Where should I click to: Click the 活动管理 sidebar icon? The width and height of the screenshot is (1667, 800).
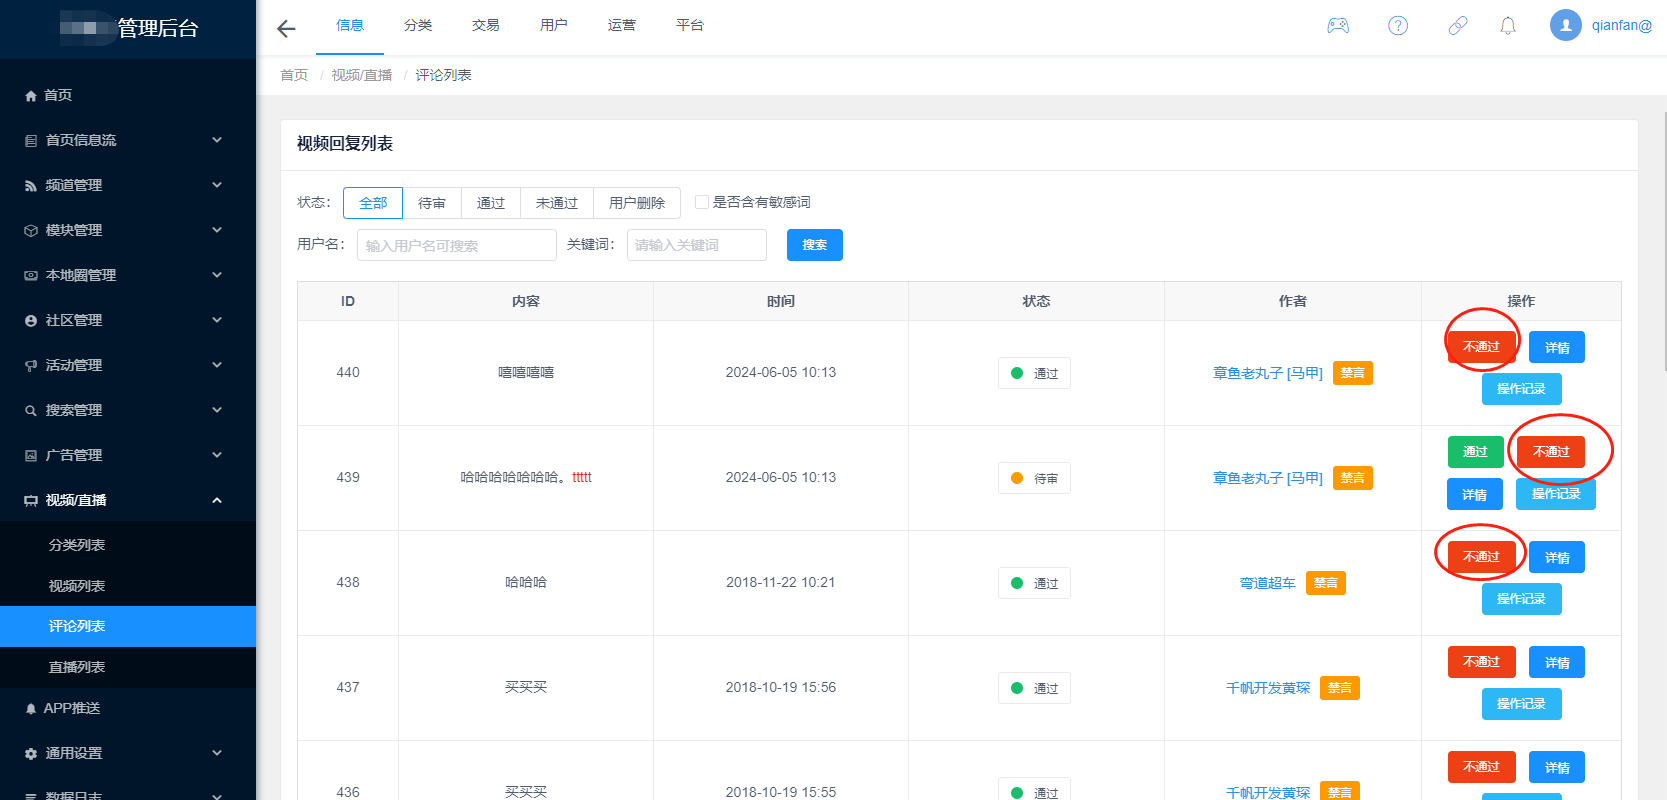click(x=31, y=366)
